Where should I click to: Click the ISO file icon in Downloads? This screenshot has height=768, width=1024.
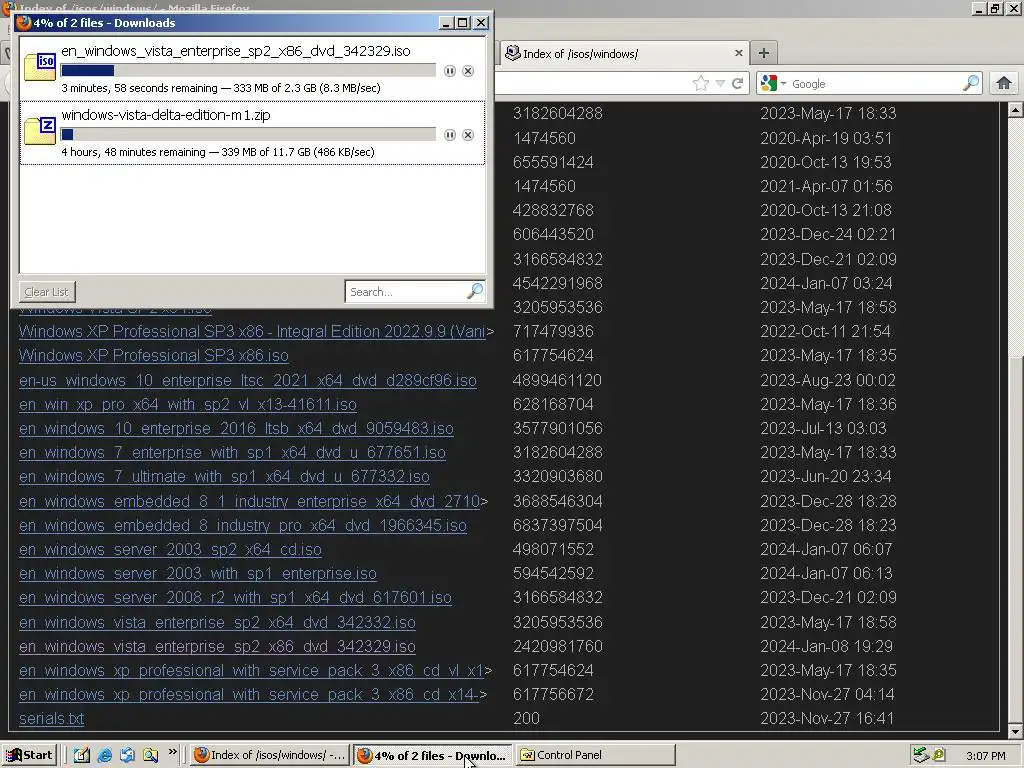click(x=40, y=67)
